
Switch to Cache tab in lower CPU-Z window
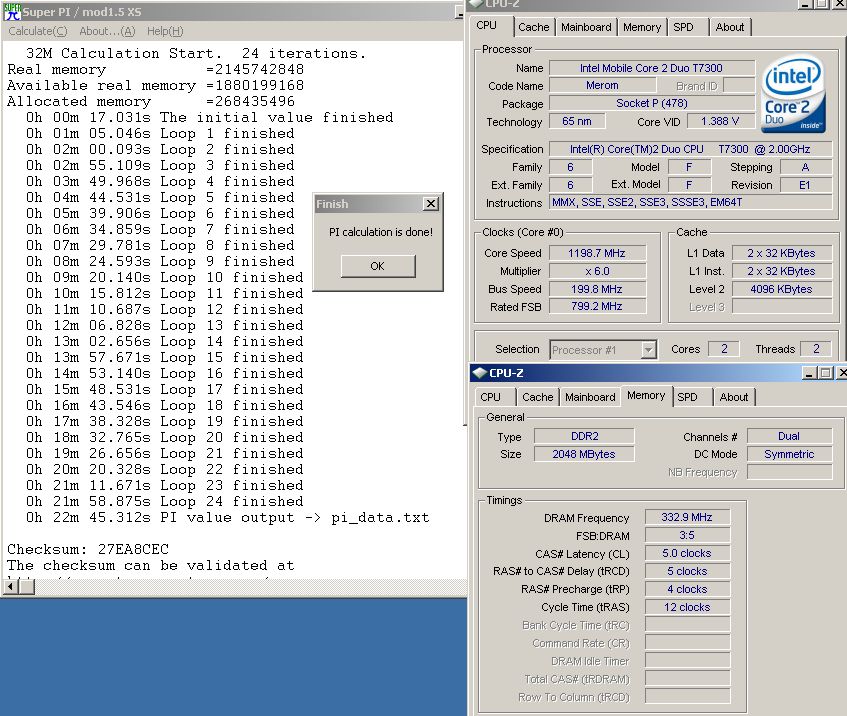click(537, 397)
